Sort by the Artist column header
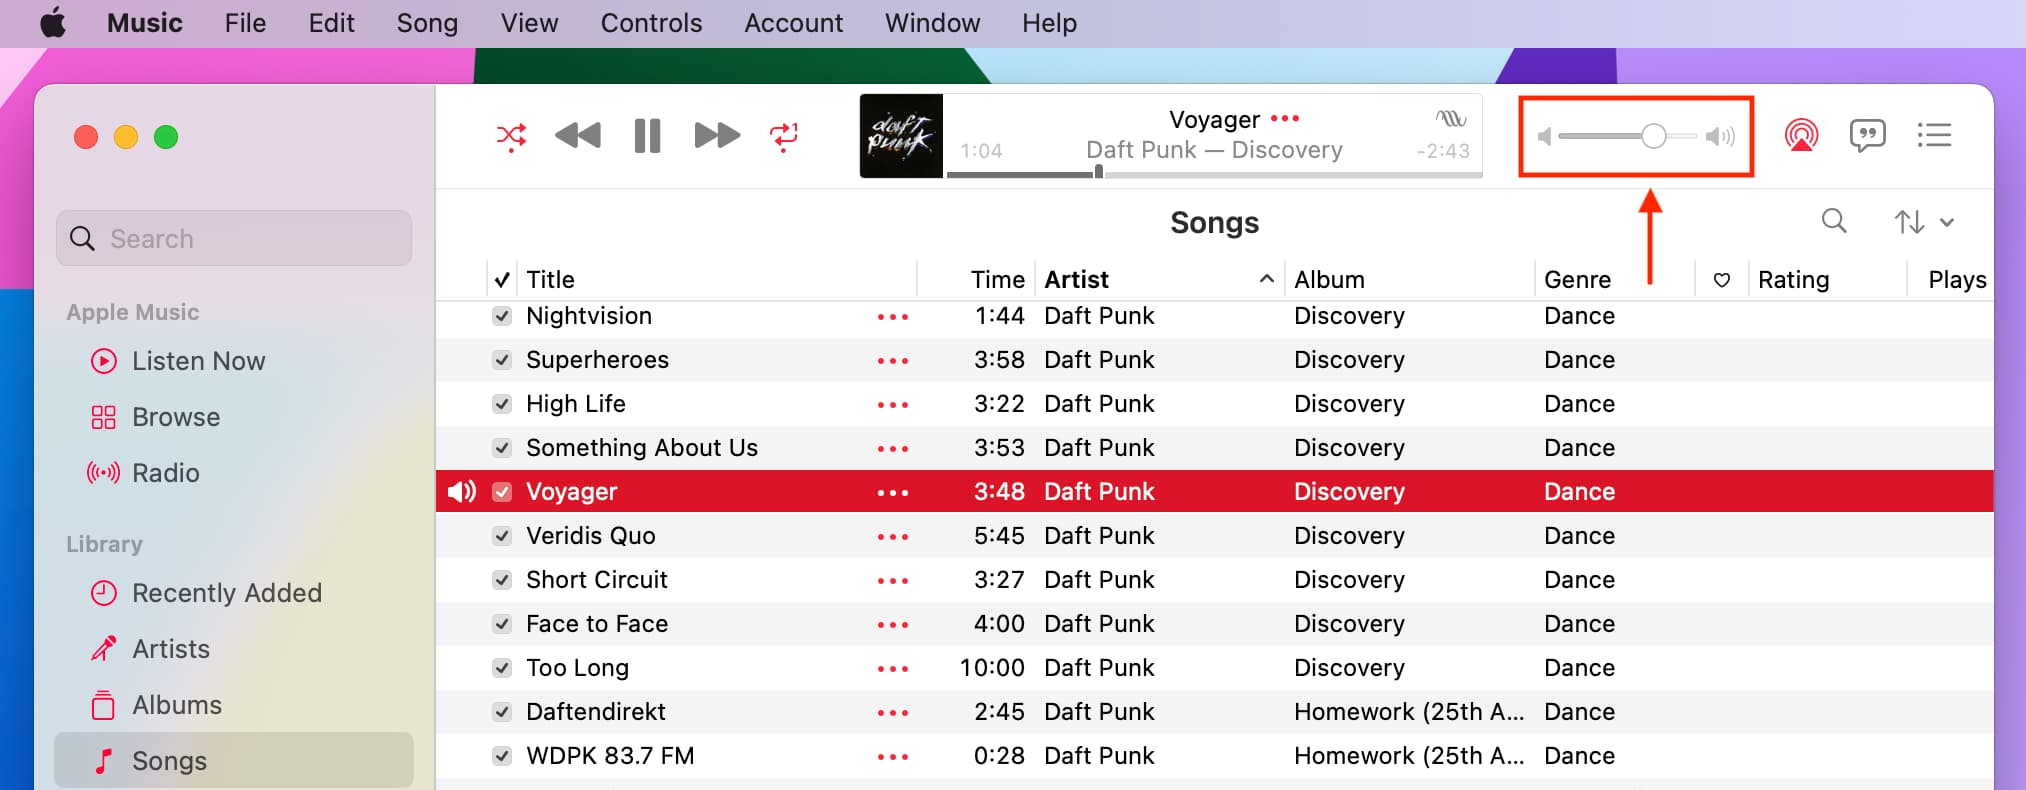2026x790 pixels. click(1159, 279)
